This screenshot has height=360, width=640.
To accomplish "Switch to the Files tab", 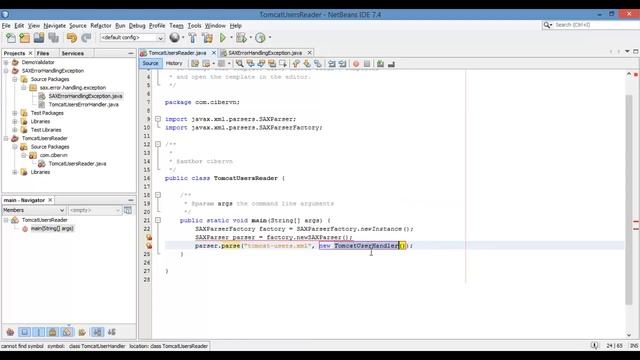I will (43, 53).
